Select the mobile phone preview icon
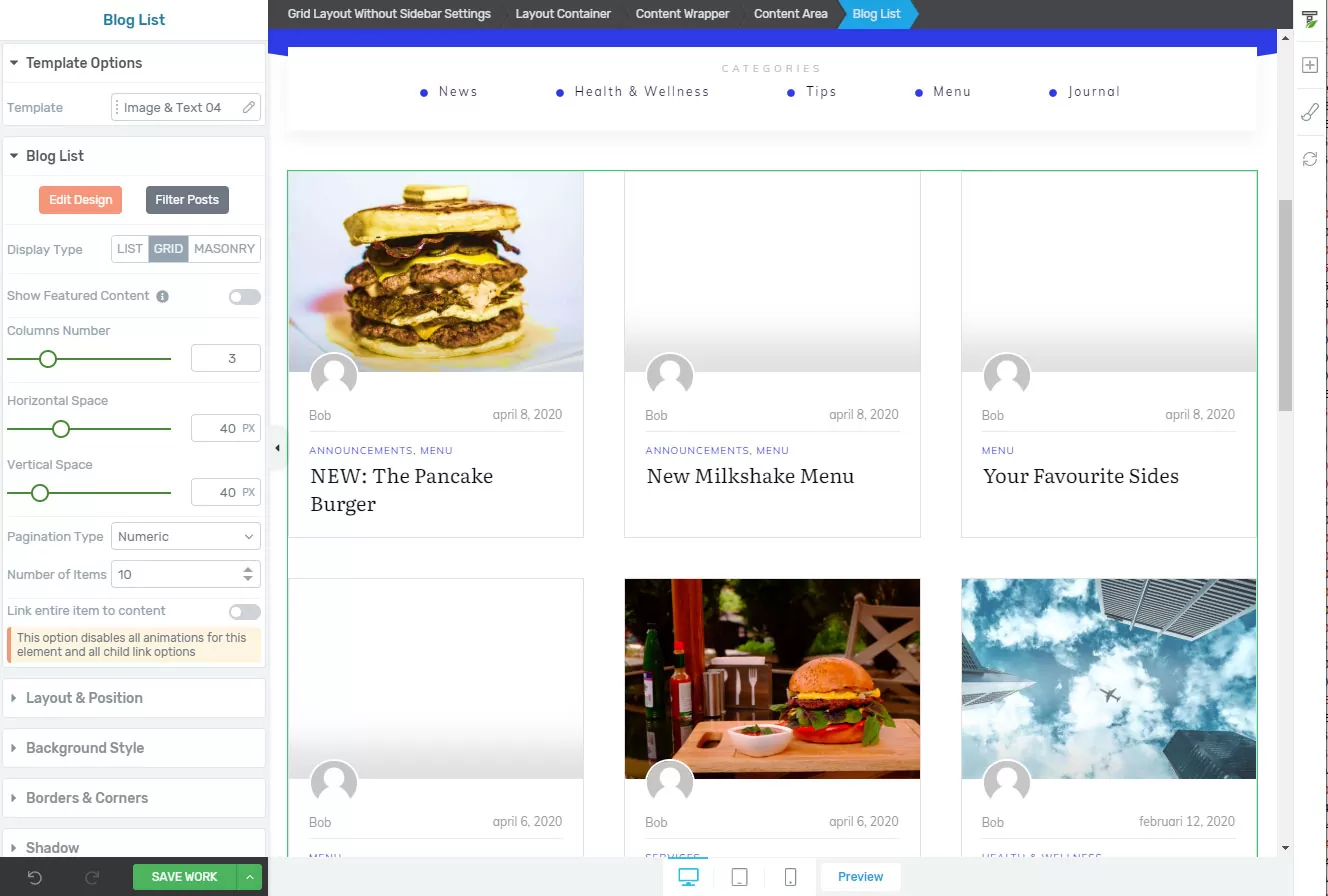Image resolution: width=1328 pixels, height=896 pixels. pyautogui.click(x=790, y=877)
